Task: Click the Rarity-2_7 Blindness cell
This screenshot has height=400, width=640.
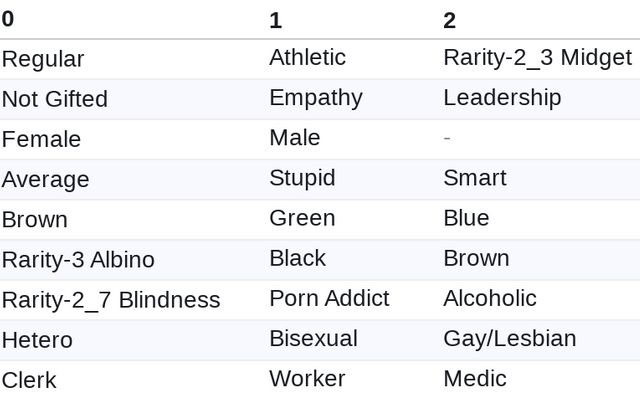Action: tap(111, 300)
